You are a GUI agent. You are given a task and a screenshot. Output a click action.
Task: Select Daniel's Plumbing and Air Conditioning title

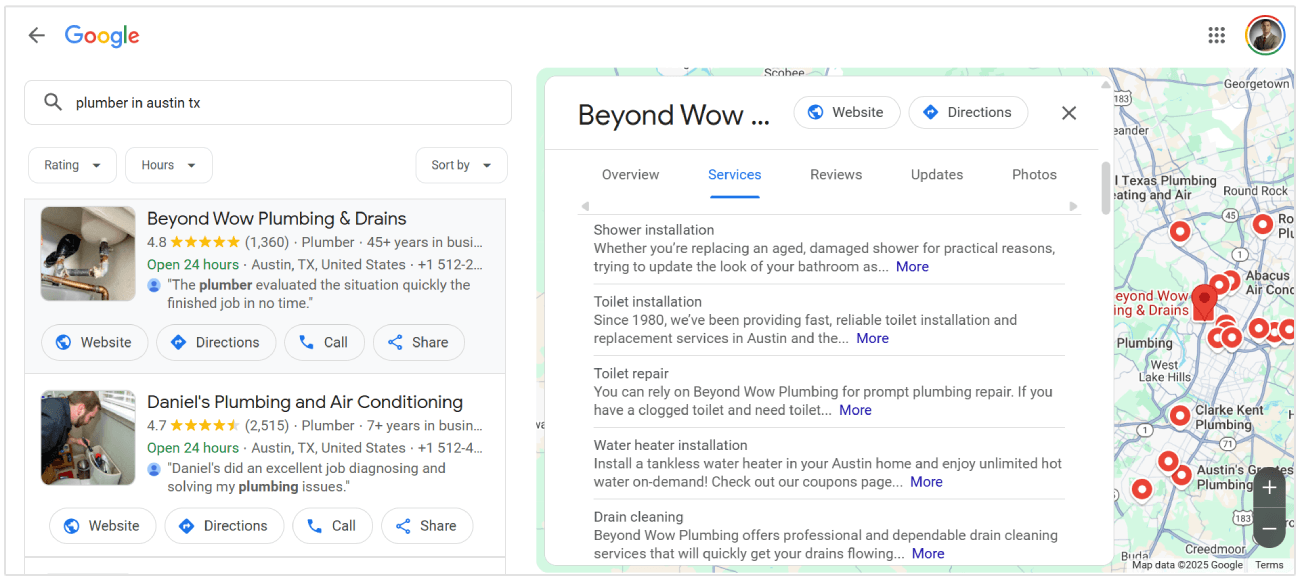point(305,402)
